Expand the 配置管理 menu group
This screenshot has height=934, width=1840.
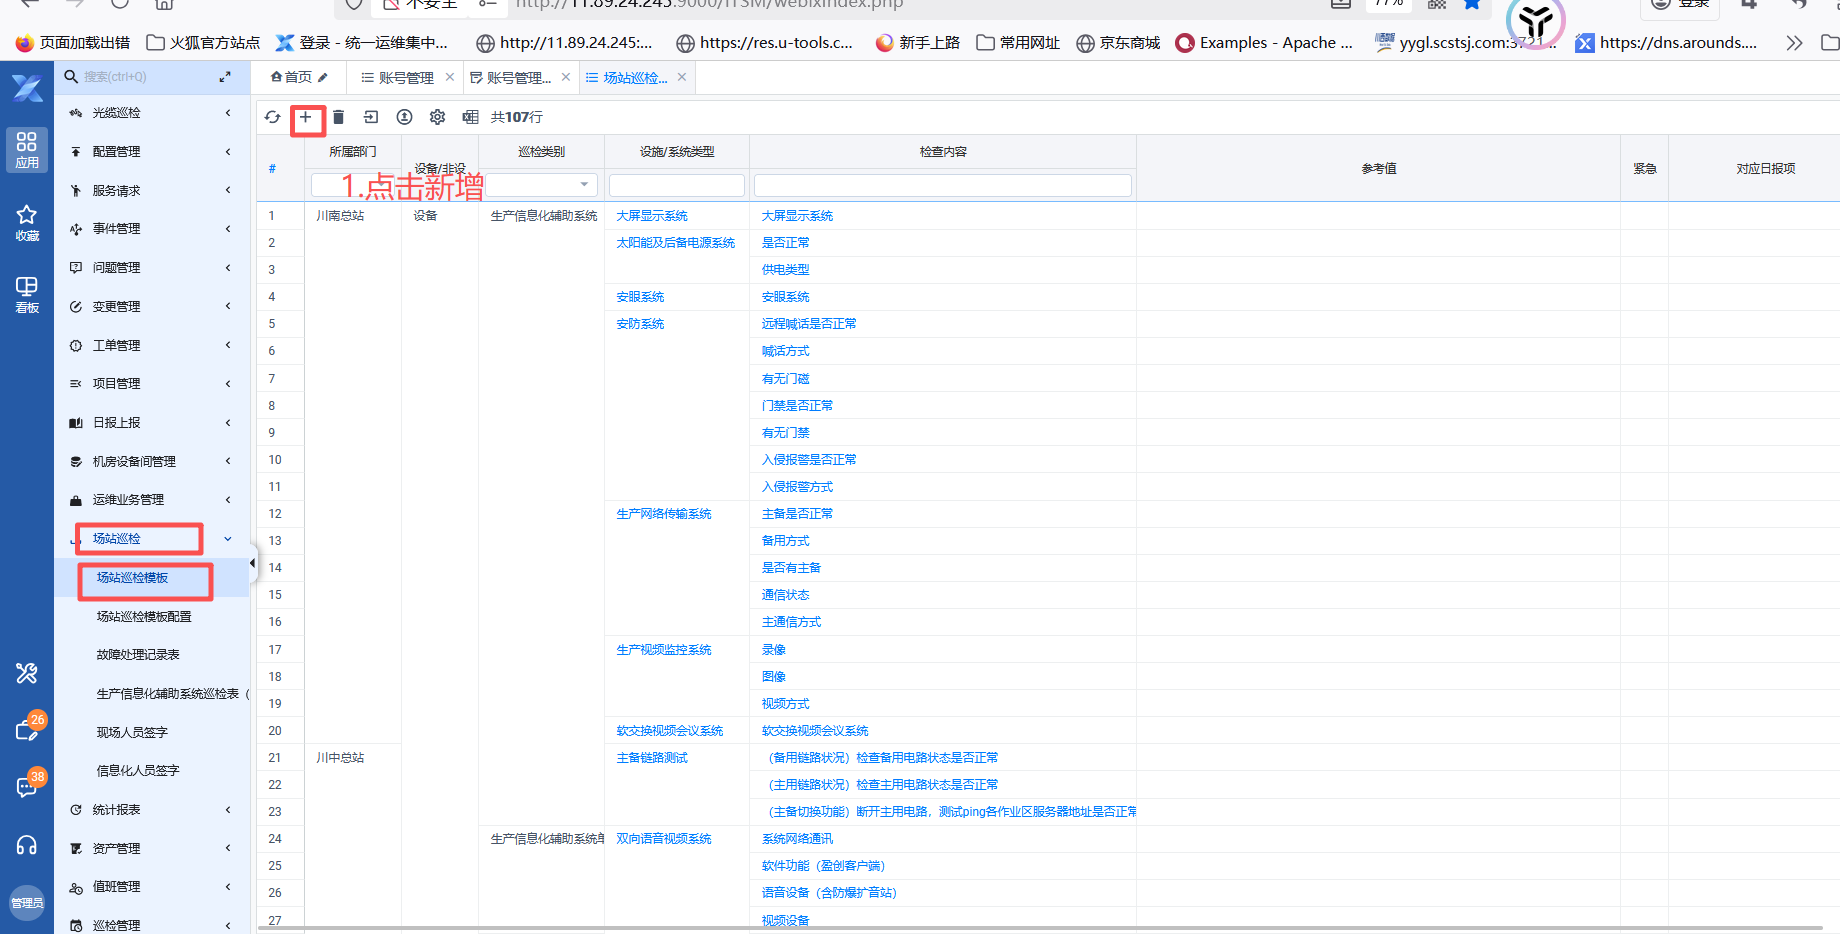(150, 152)
